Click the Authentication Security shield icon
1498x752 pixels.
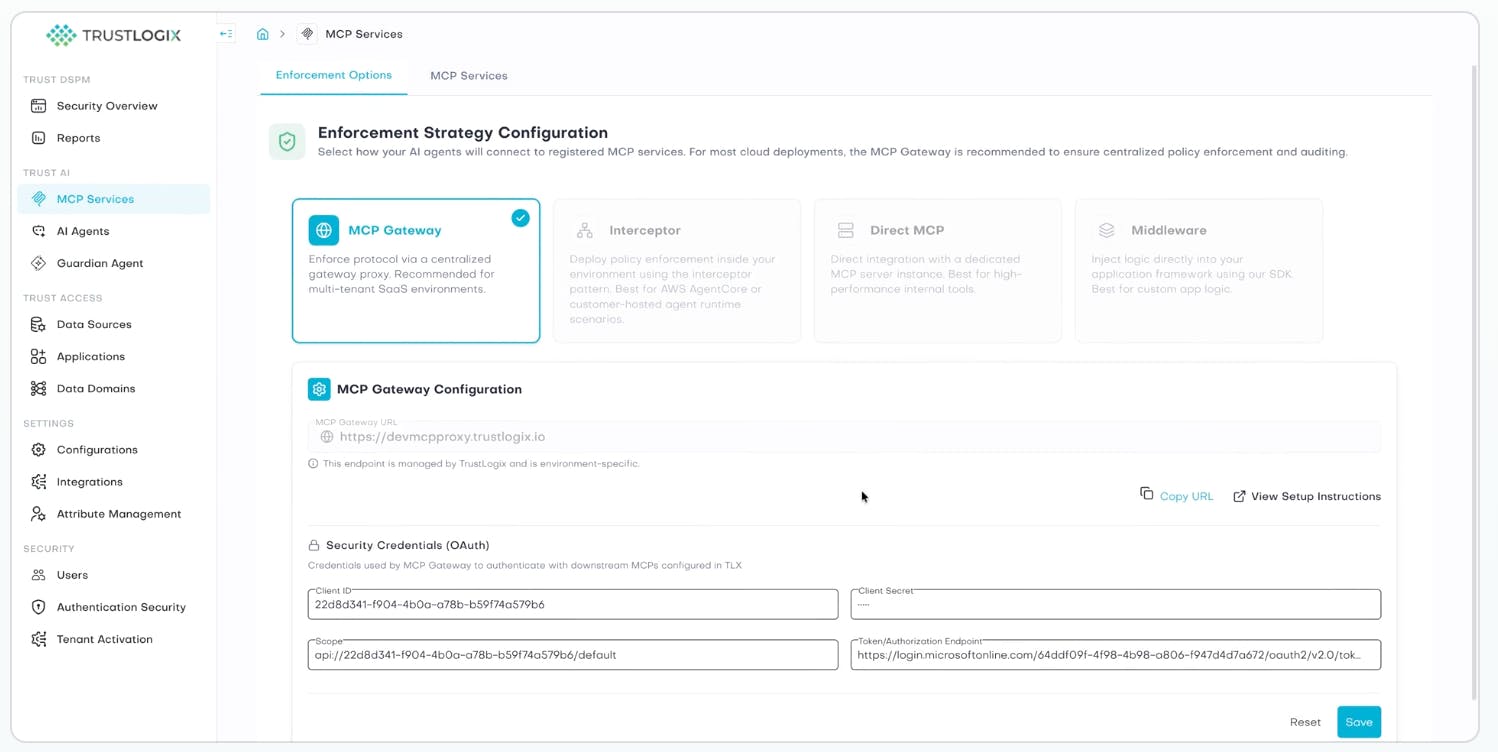click(39, 607)
